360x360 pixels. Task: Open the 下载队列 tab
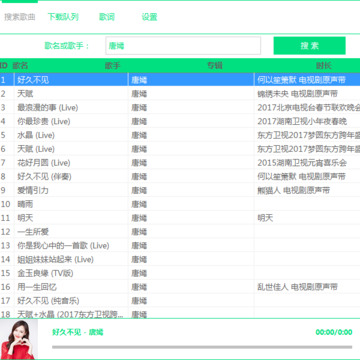(63, 17)
